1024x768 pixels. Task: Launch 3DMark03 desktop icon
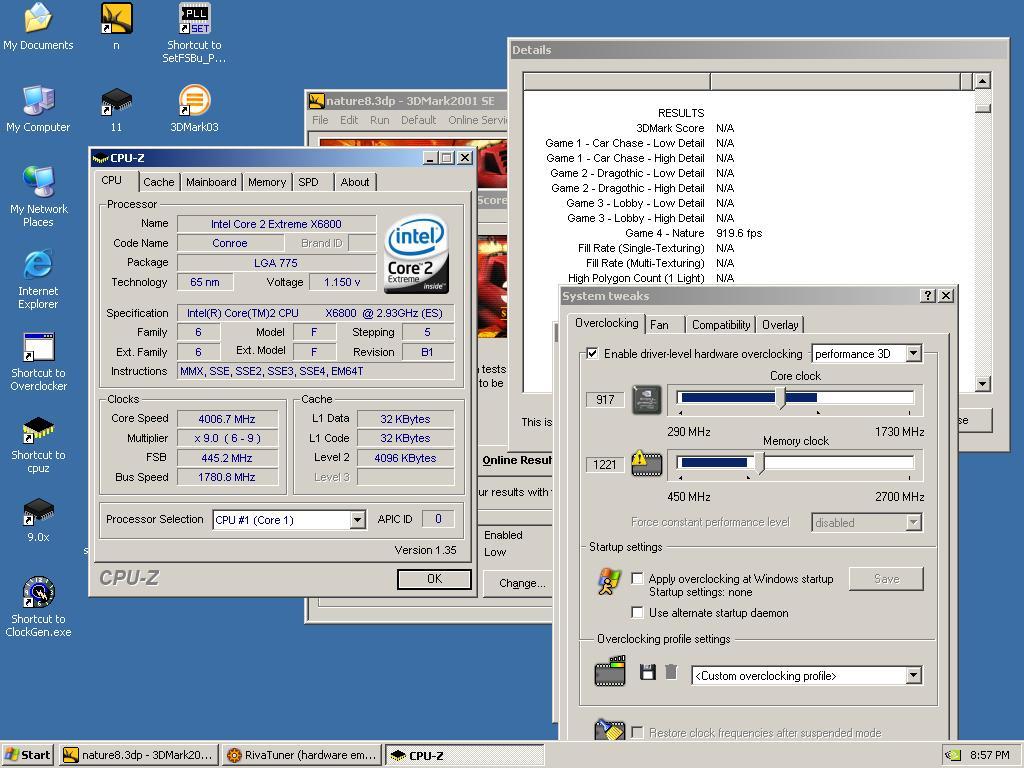[x=194, y=108]
